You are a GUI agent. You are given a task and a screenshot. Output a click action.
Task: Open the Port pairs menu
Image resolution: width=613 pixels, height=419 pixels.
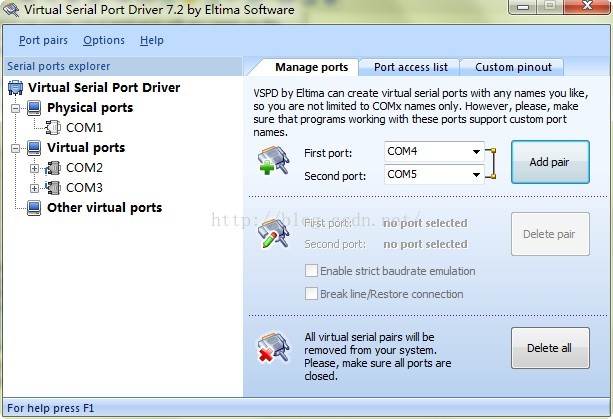click(x=43, y=40)
